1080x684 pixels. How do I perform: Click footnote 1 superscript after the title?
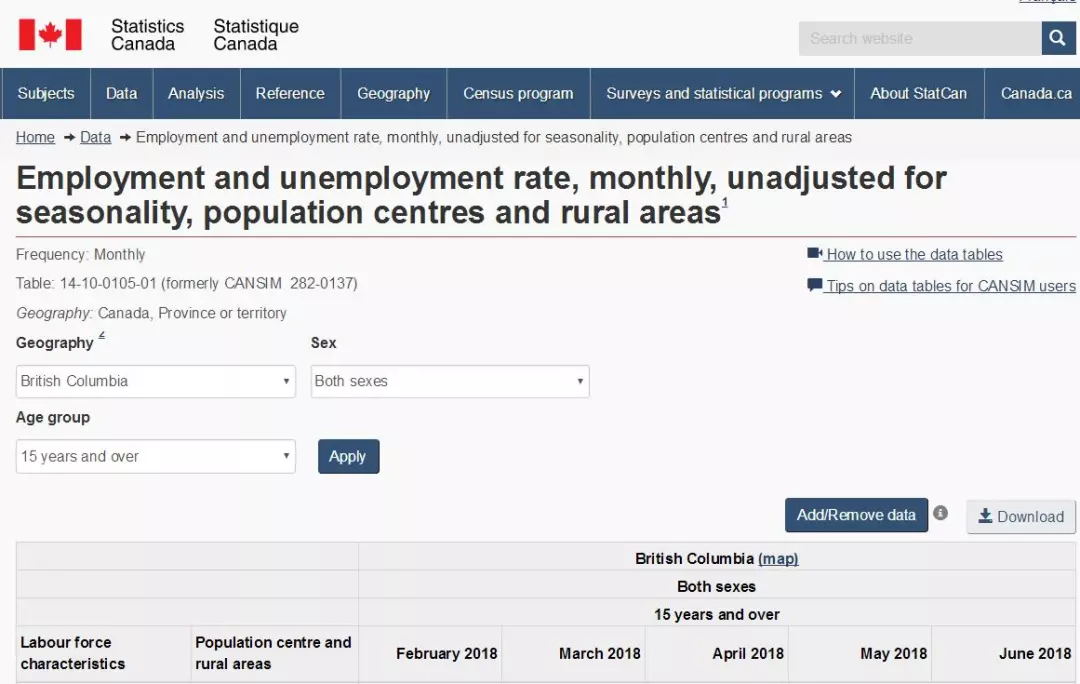point(725,203)
